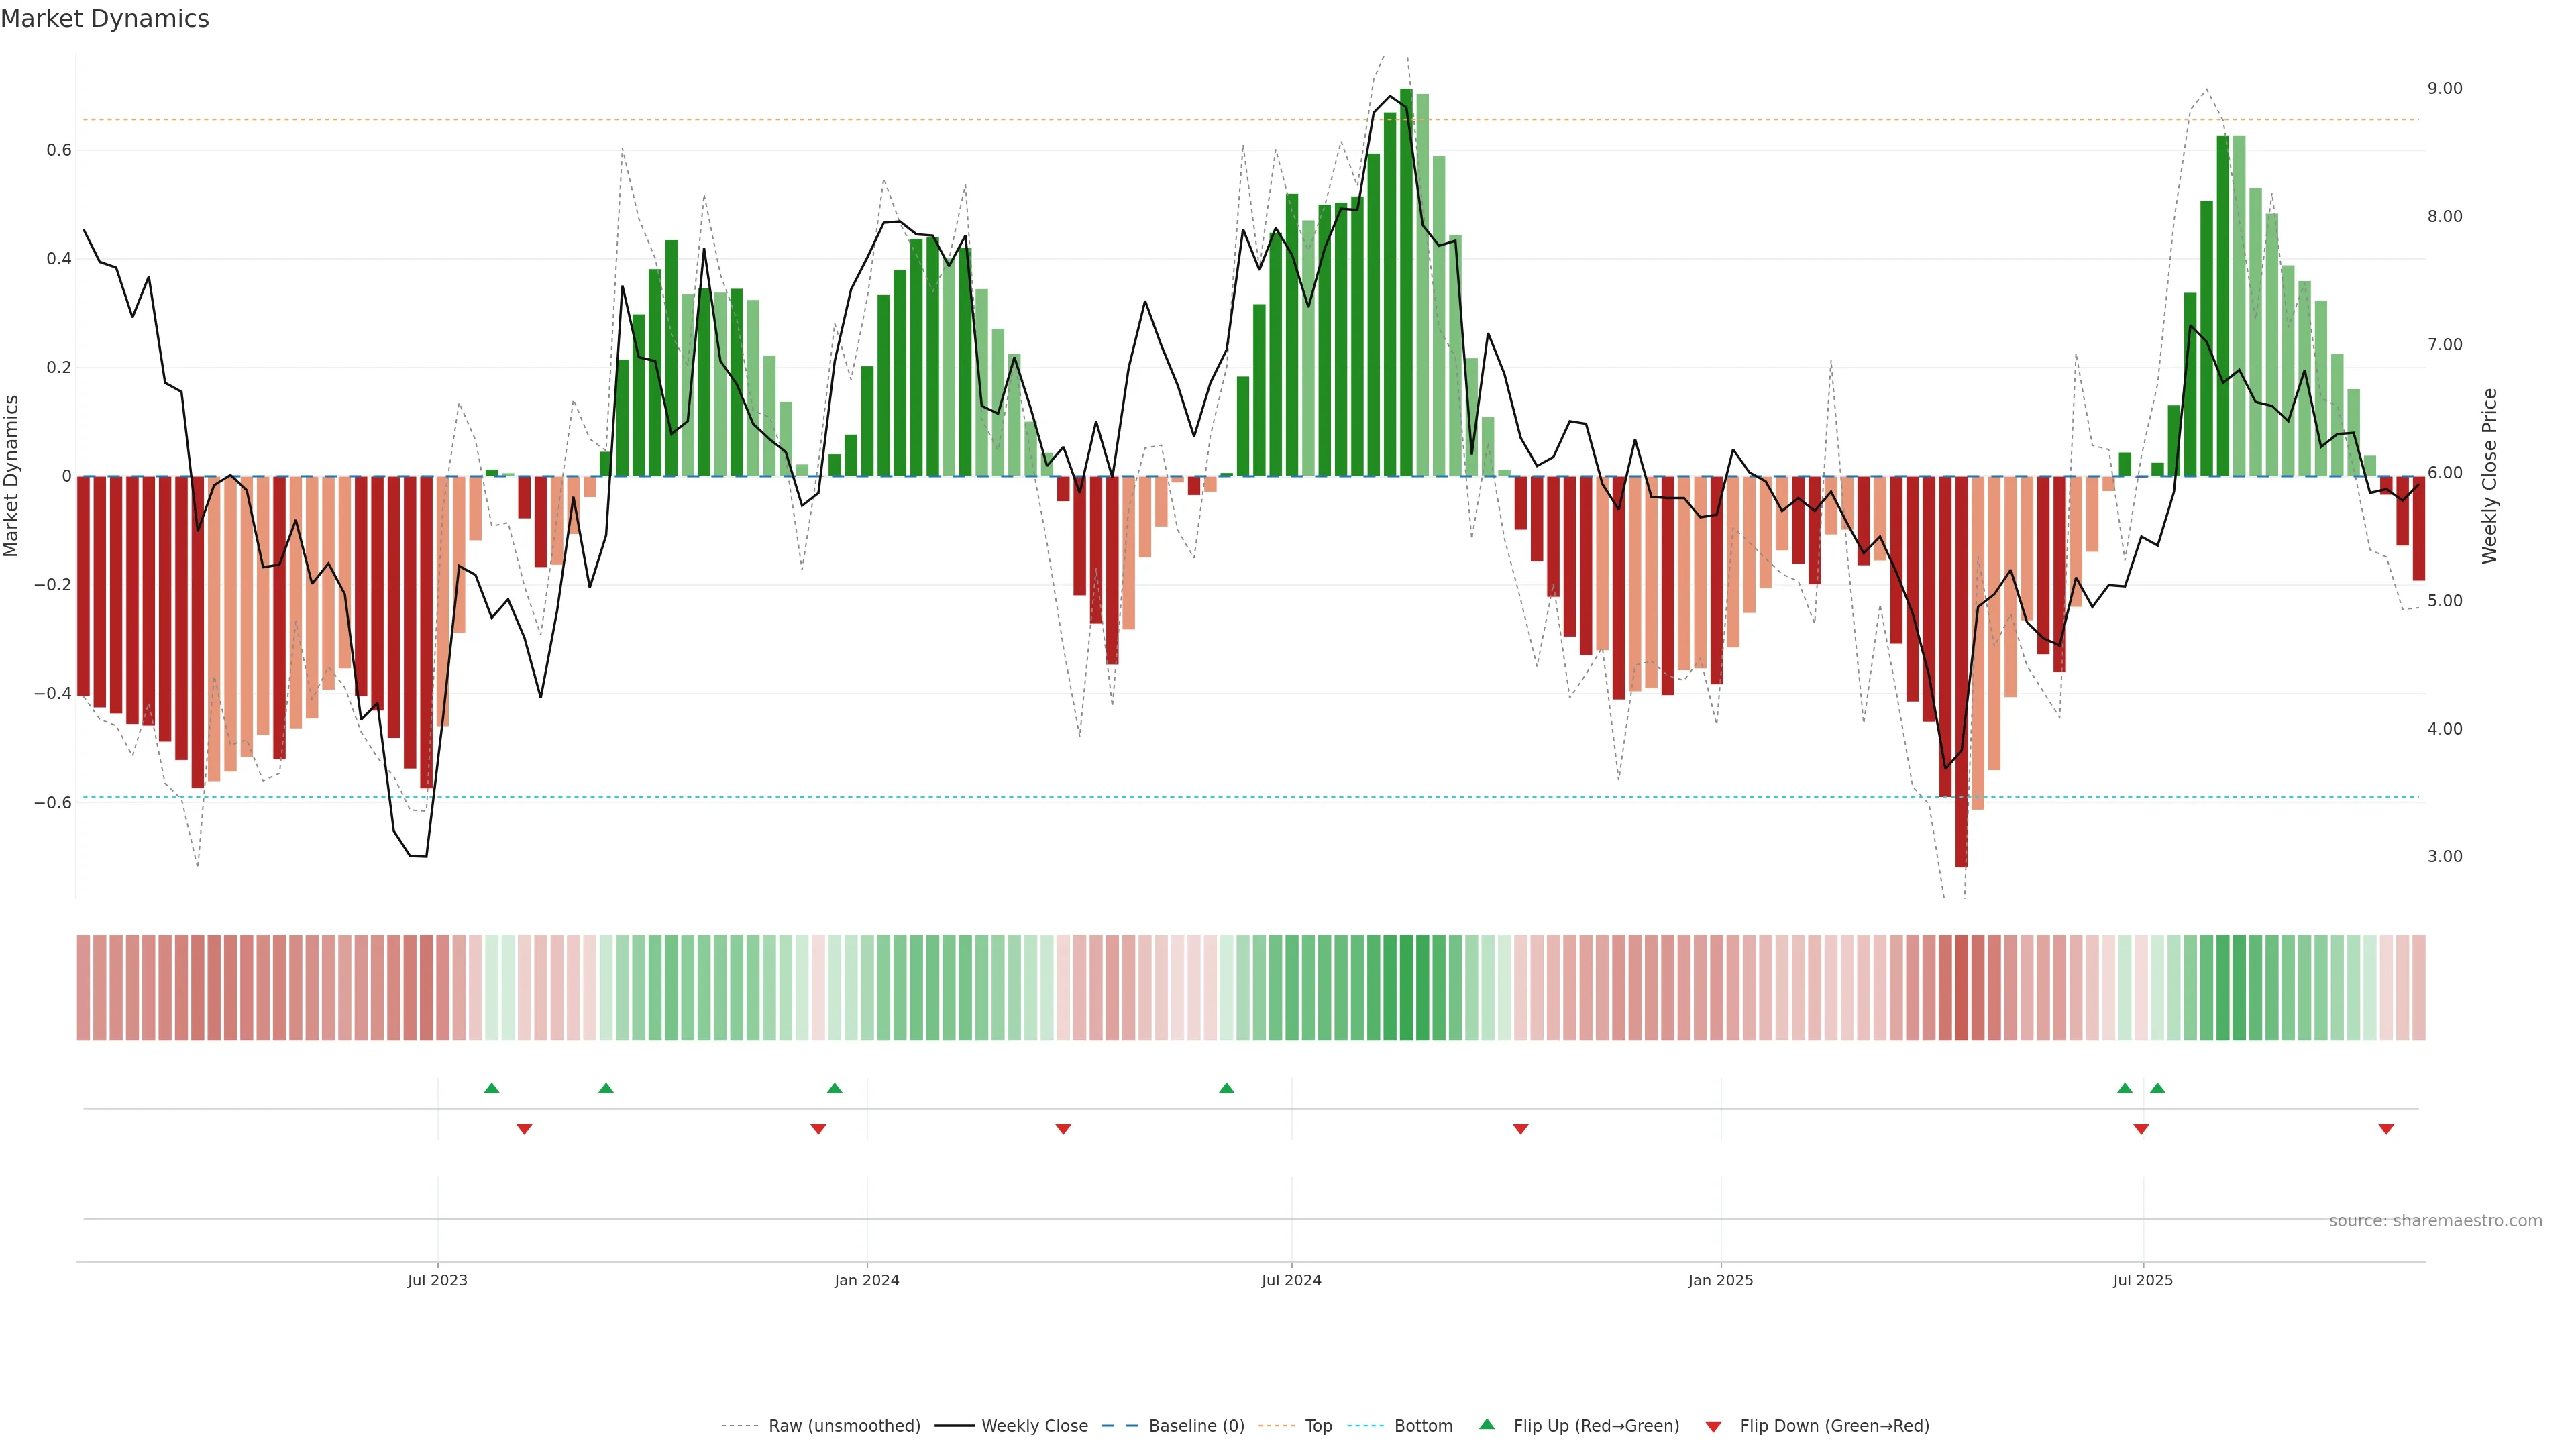The image size is (2576, 1449).
Task: Click the Jul 2023 axis label
Action: coord(437,1280)
